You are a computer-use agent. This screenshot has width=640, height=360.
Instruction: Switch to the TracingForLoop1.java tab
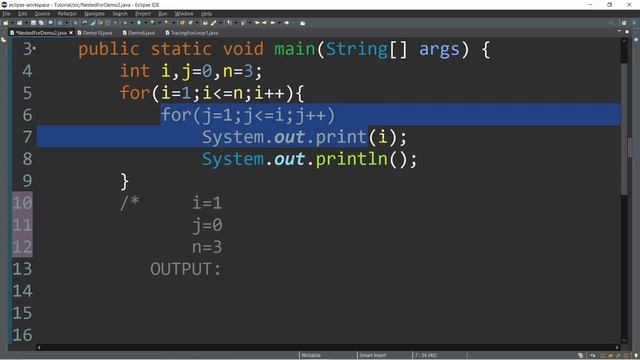point(192,33)
